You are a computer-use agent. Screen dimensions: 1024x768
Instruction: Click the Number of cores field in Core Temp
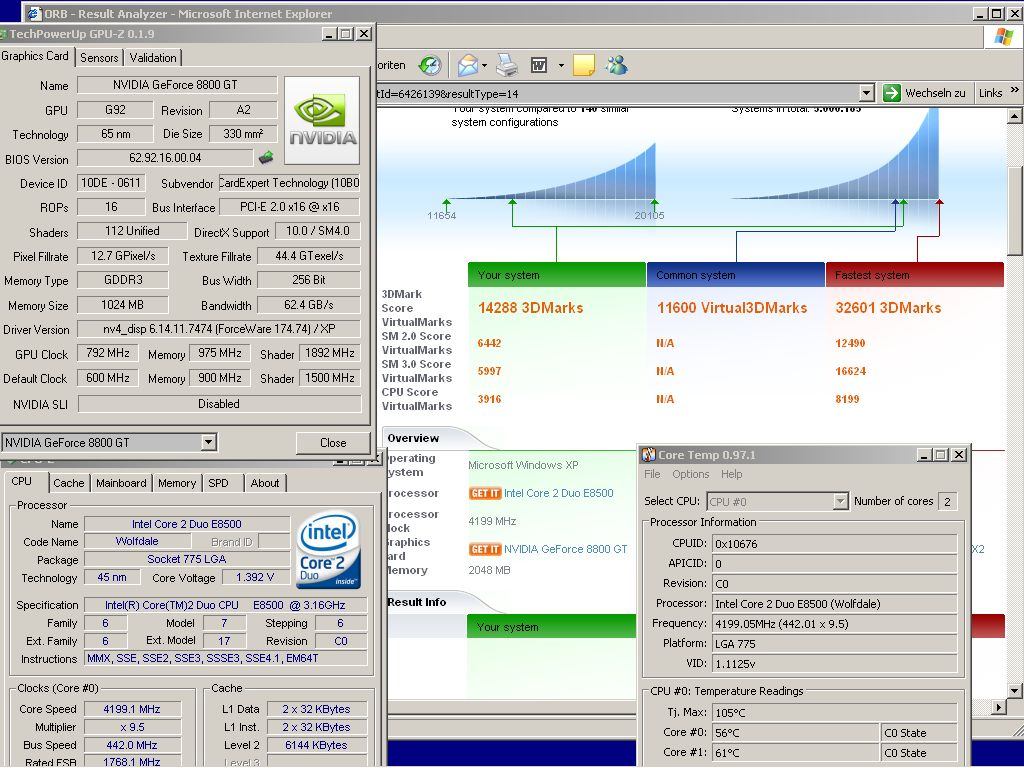(x=947, y=502)
